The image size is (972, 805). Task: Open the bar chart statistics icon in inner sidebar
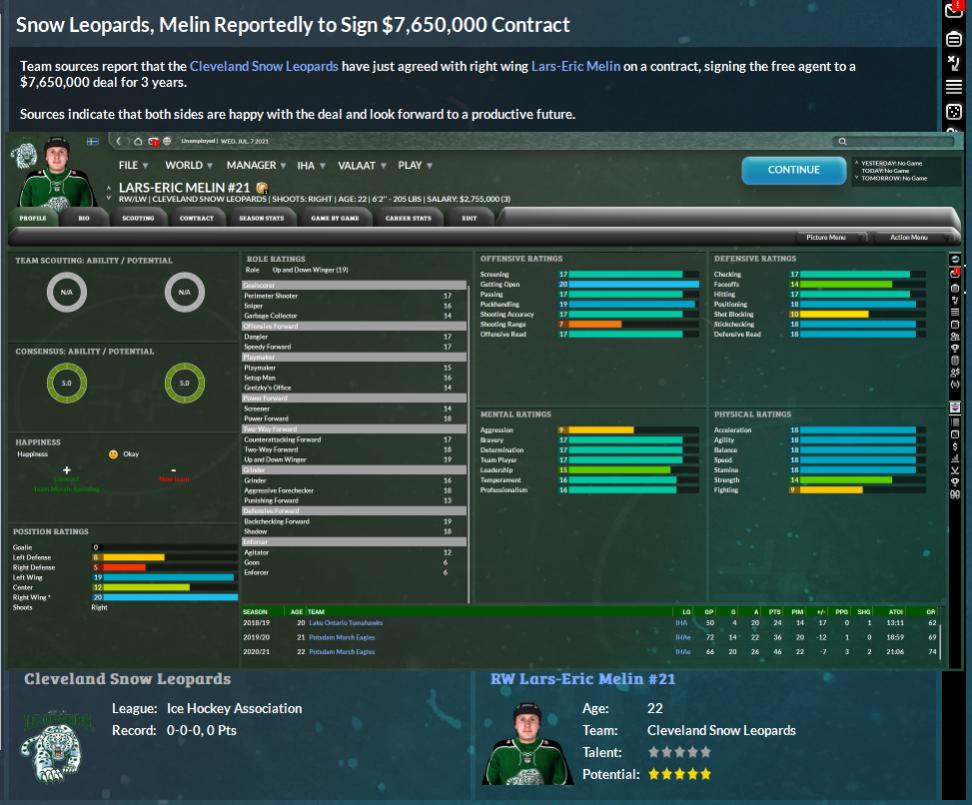click(x=955, y=459)
